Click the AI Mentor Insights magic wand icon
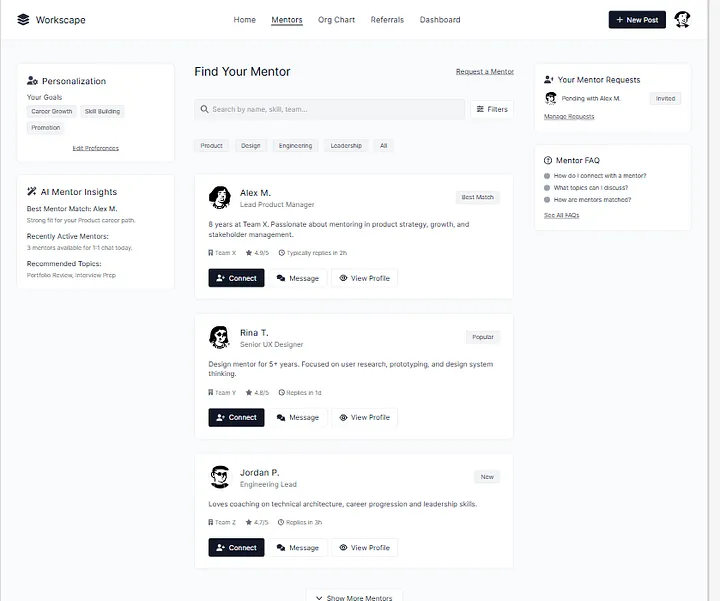The image size is (720, 601). click(31, 191)
